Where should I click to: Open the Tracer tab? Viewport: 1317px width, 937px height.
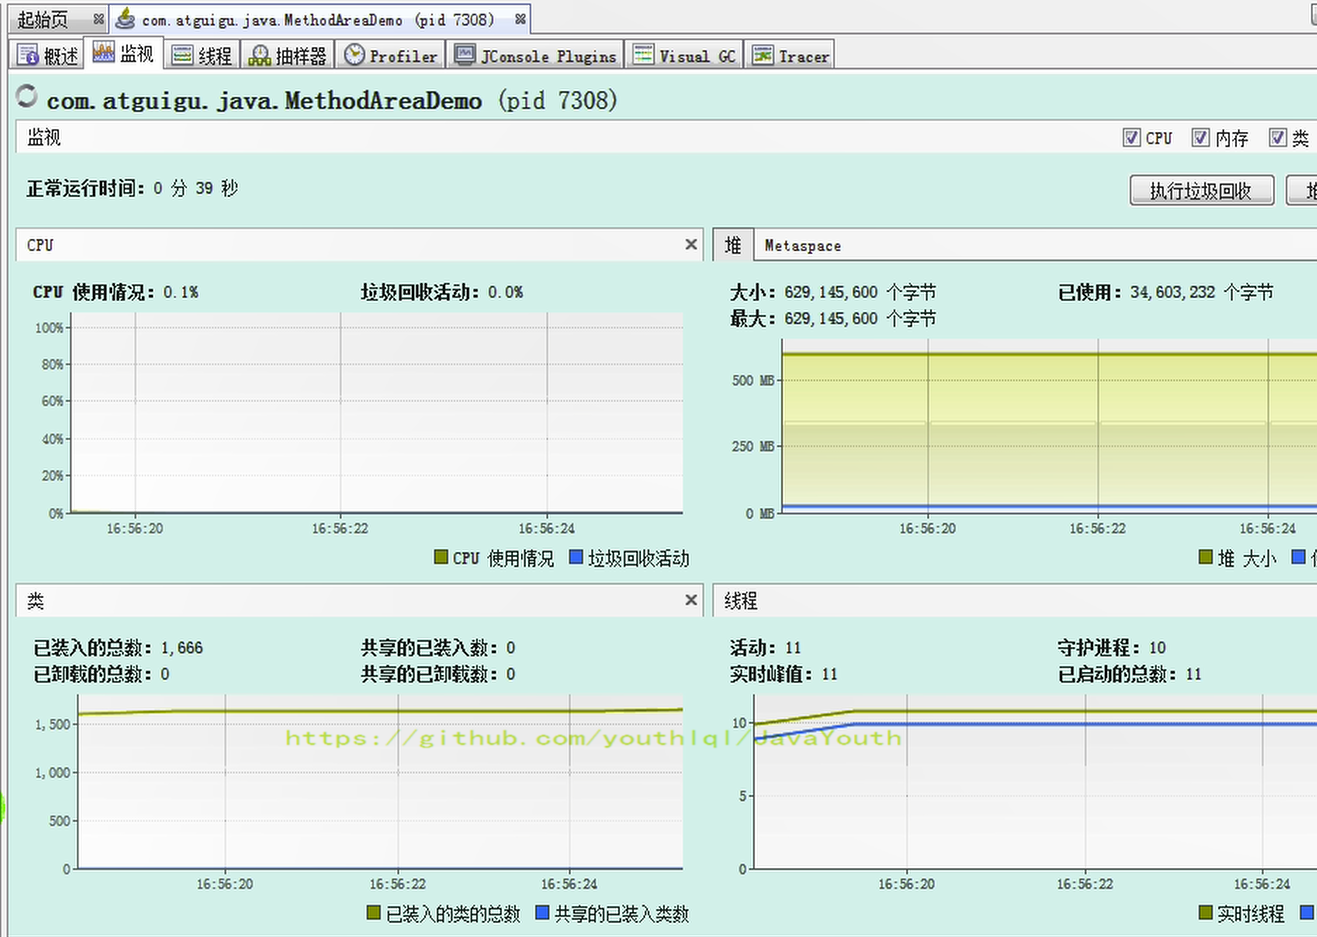(x=790, y=56)
